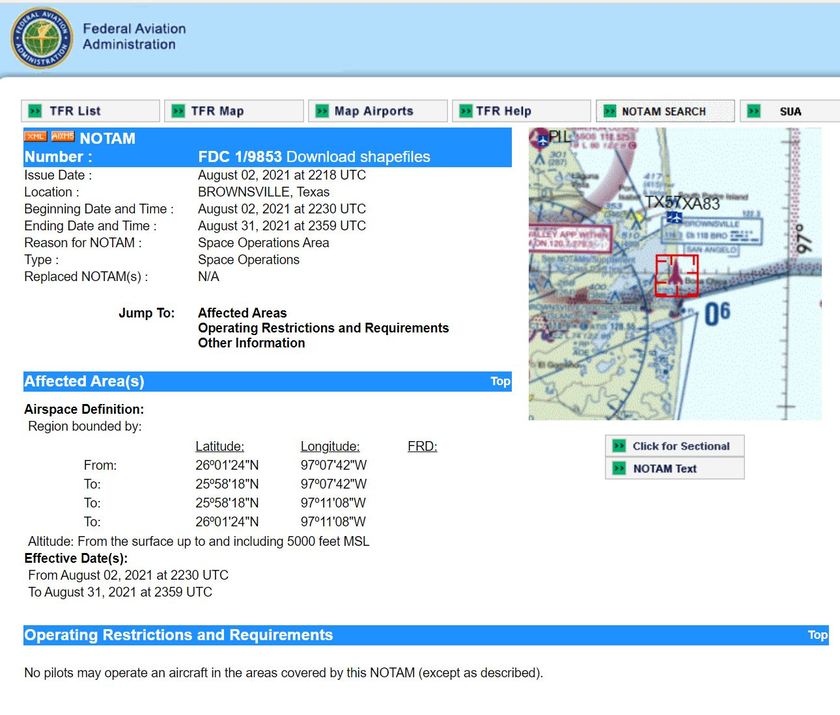Go to the Map Airports tab
The height and width of the screenshot is (715, 840).
click(x=378, y=111)
